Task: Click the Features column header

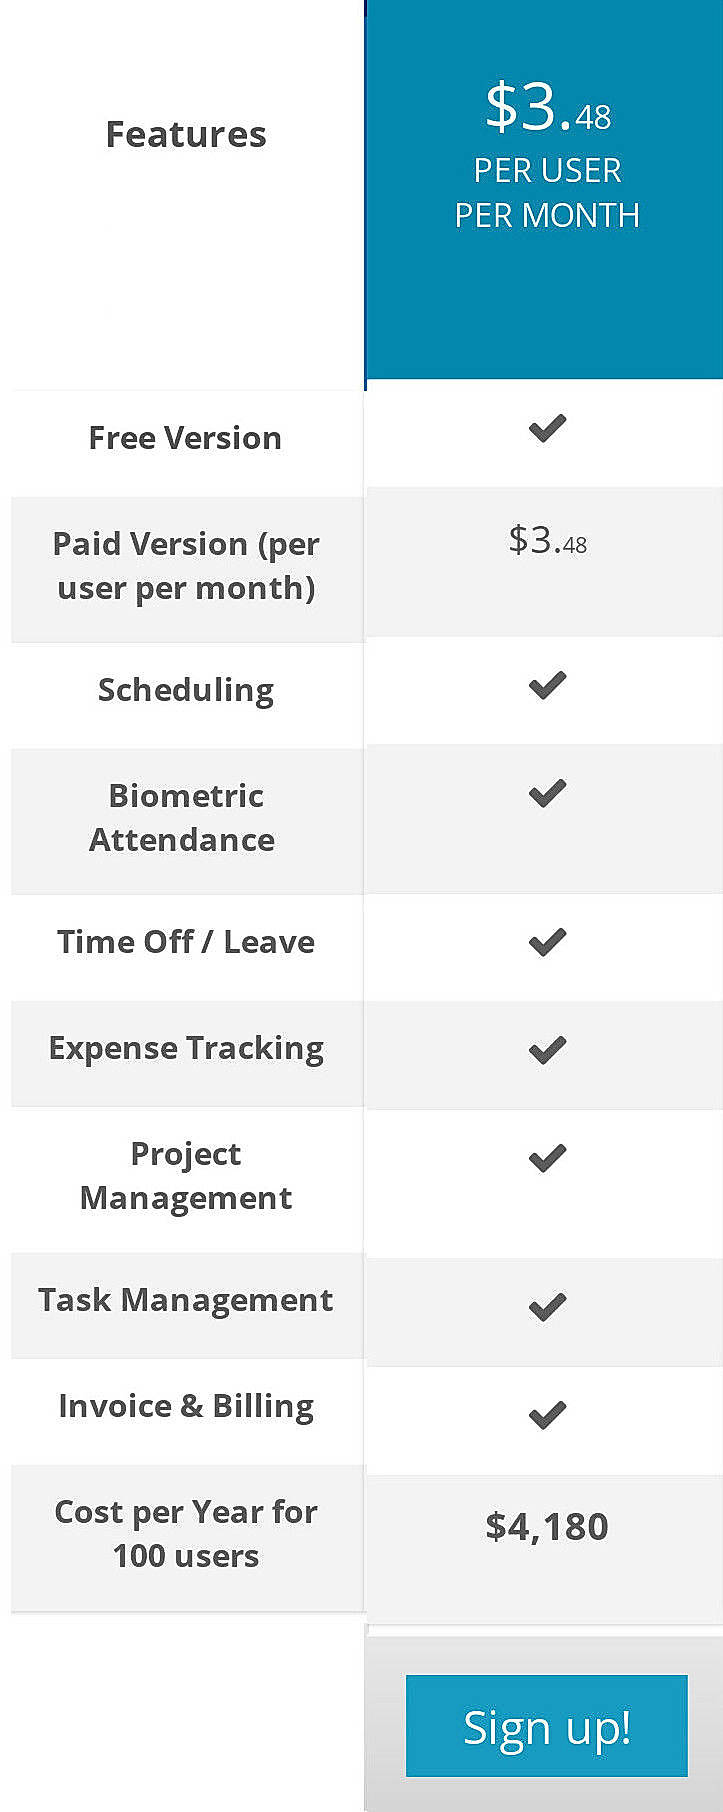Action: pos(185,133)
